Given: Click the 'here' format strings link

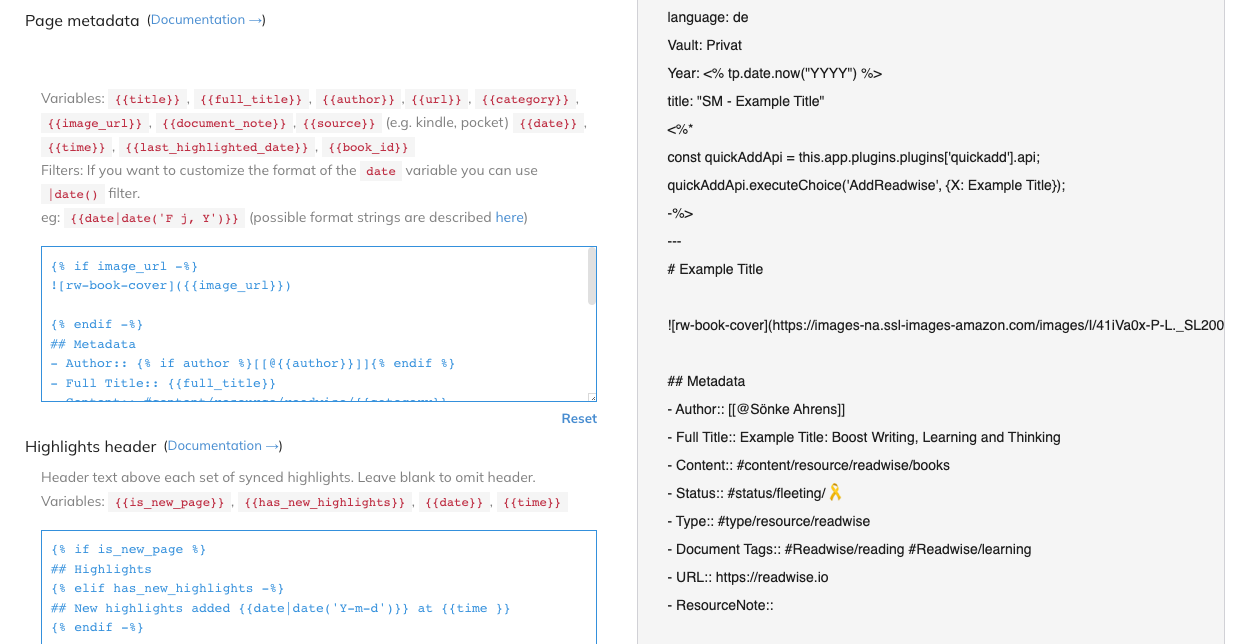Looking at the screenshot, I should click(x=509, y=218).
